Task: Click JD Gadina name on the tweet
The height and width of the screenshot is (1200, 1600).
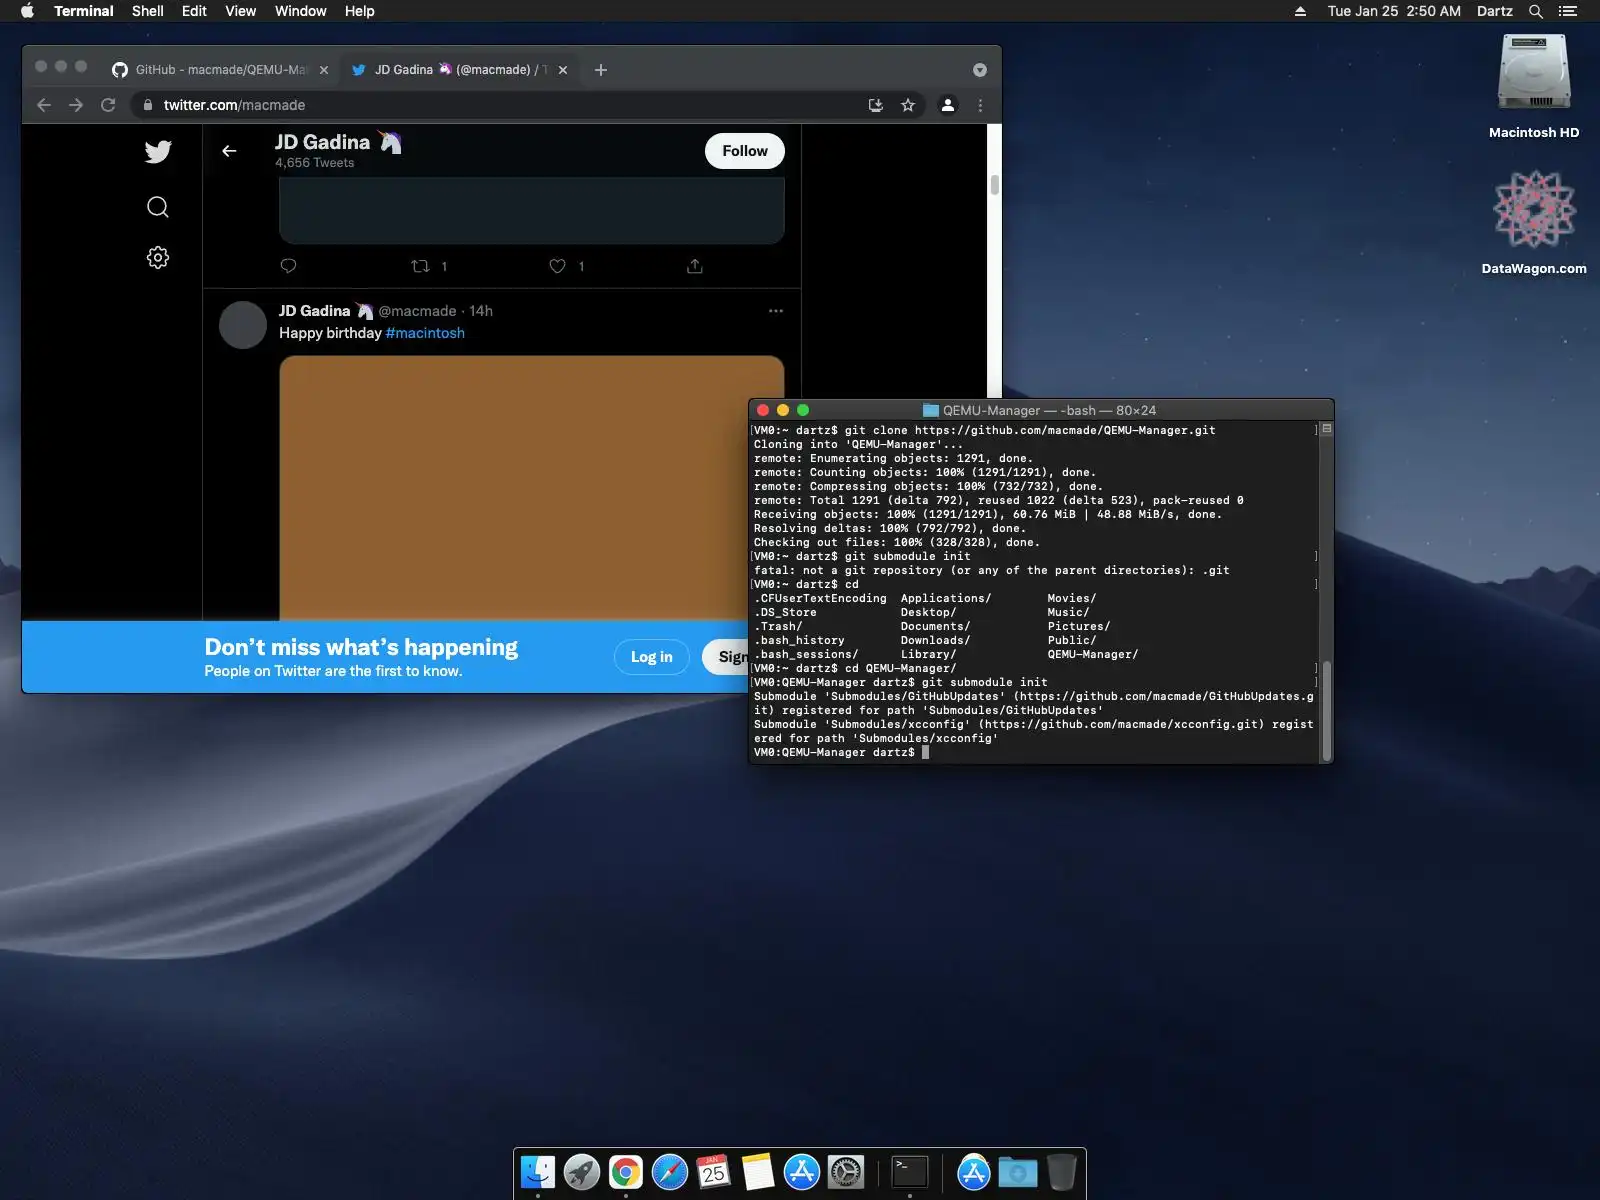Action: (314, 311)
